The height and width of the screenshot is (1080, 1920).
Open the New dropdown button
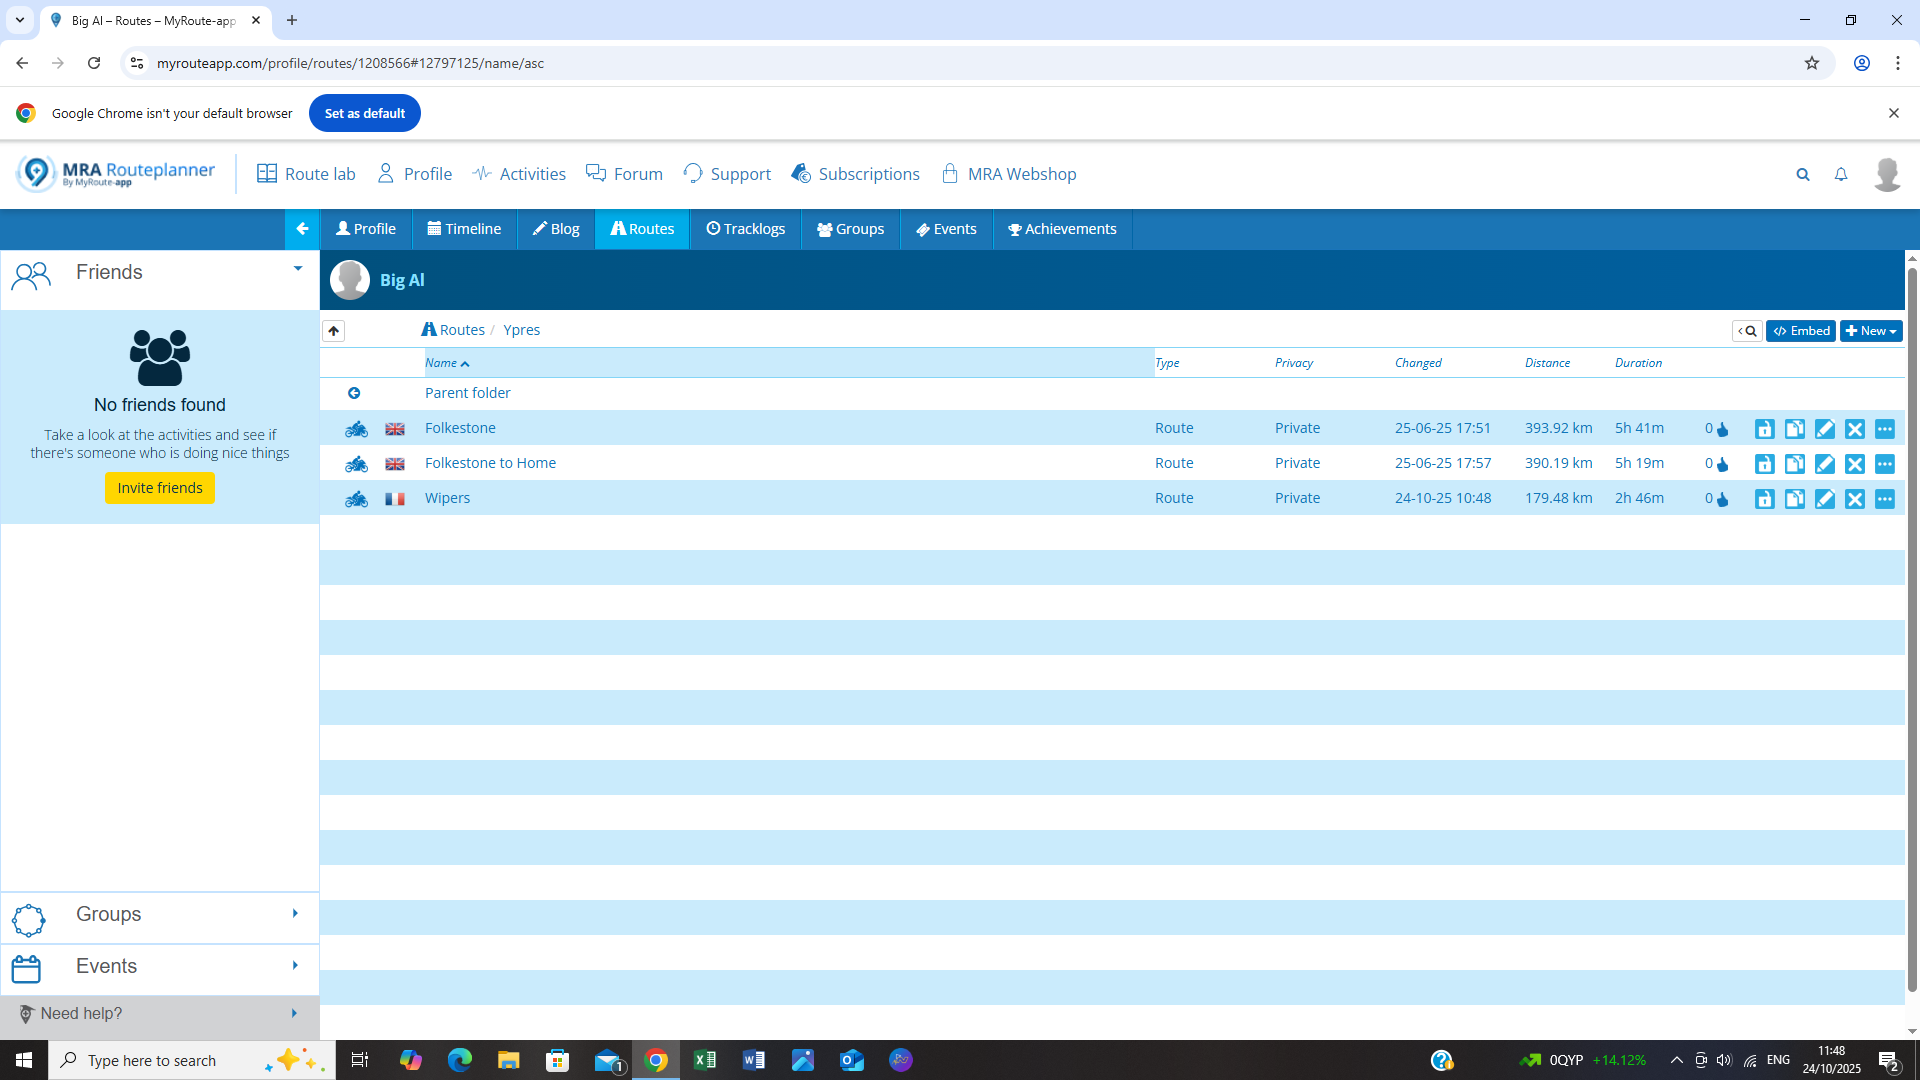coord(1870,331)
